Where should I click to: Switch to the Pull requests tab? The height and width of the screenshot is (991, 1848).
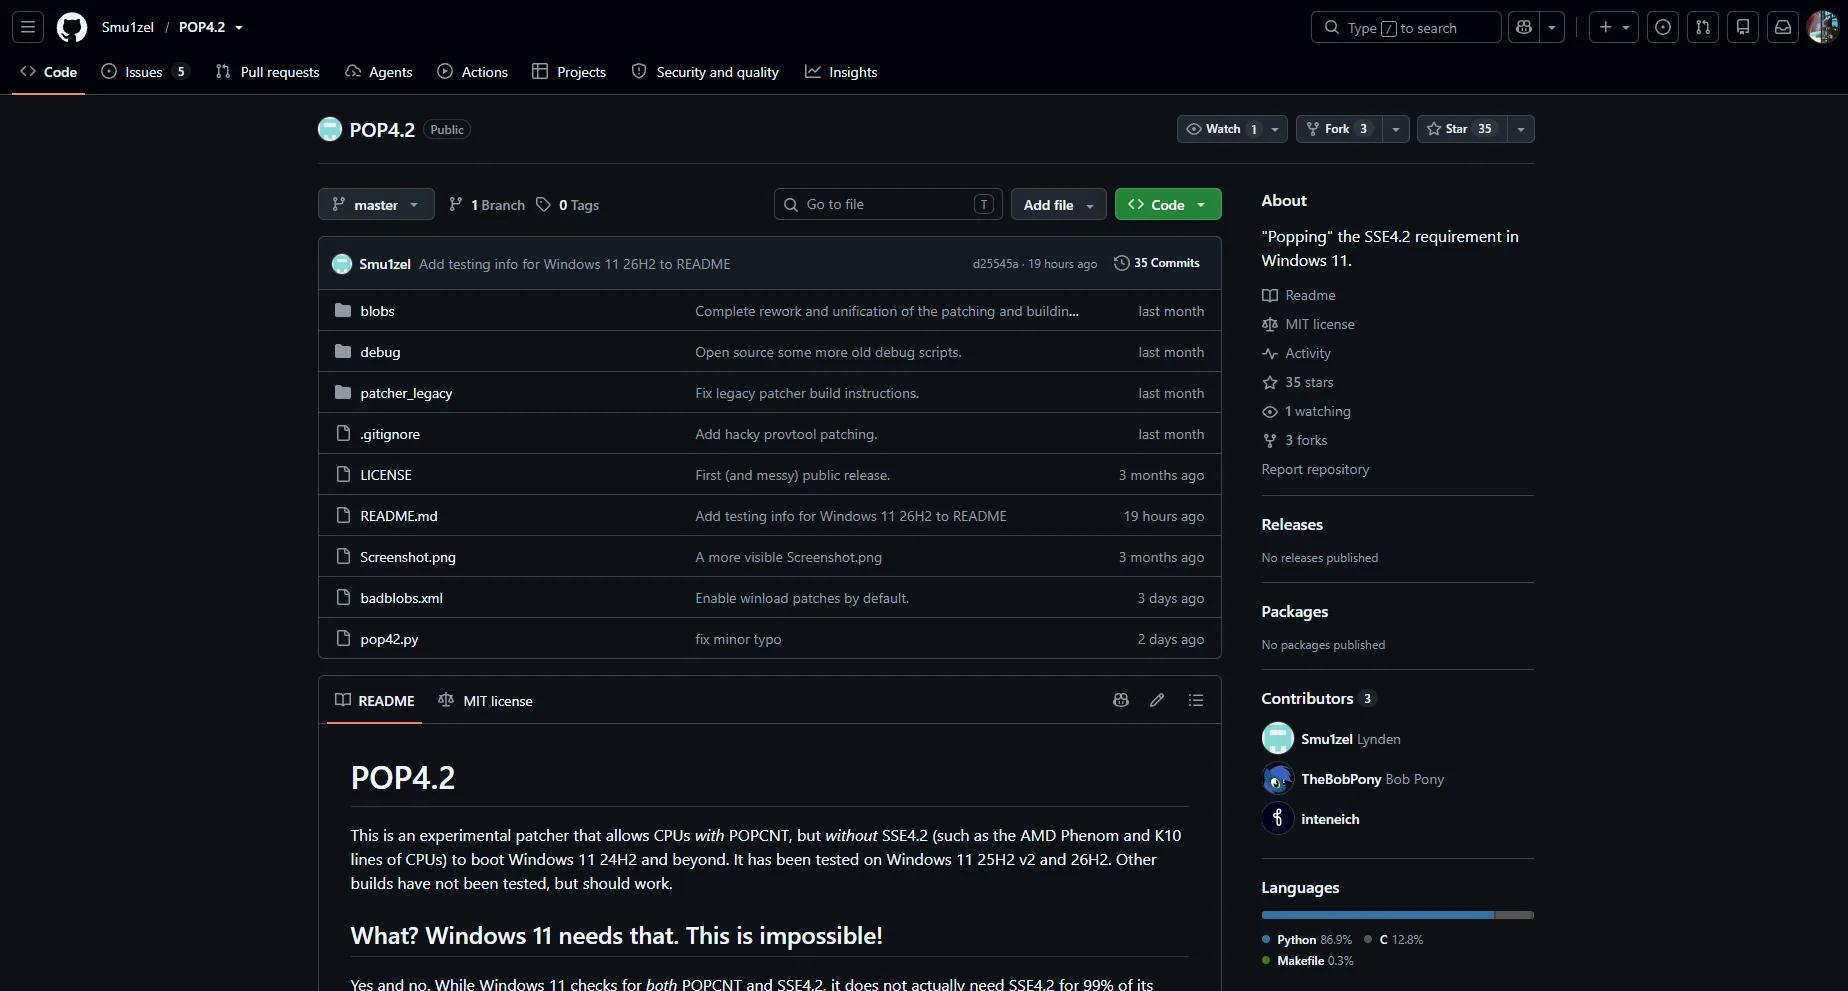[268, 72]
